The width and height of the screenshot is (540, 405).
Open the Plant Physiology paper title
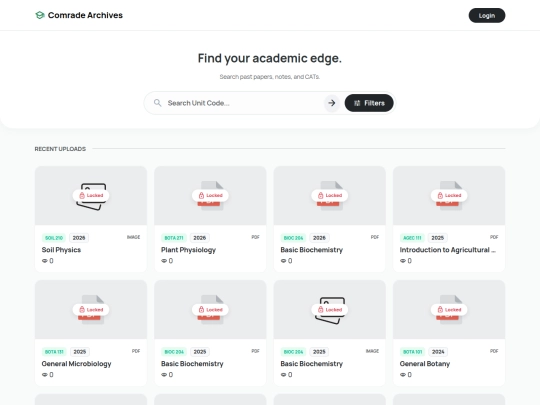[188, 250]
